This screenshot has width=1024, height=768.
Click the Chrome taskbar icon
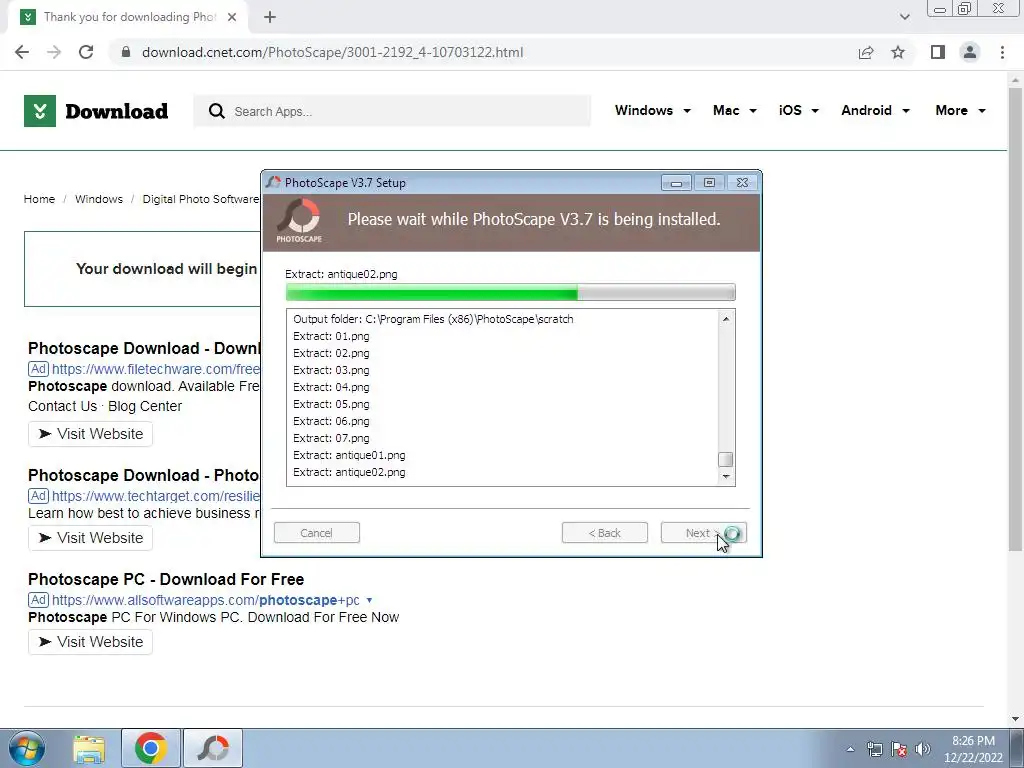click(x=151, y=748)
